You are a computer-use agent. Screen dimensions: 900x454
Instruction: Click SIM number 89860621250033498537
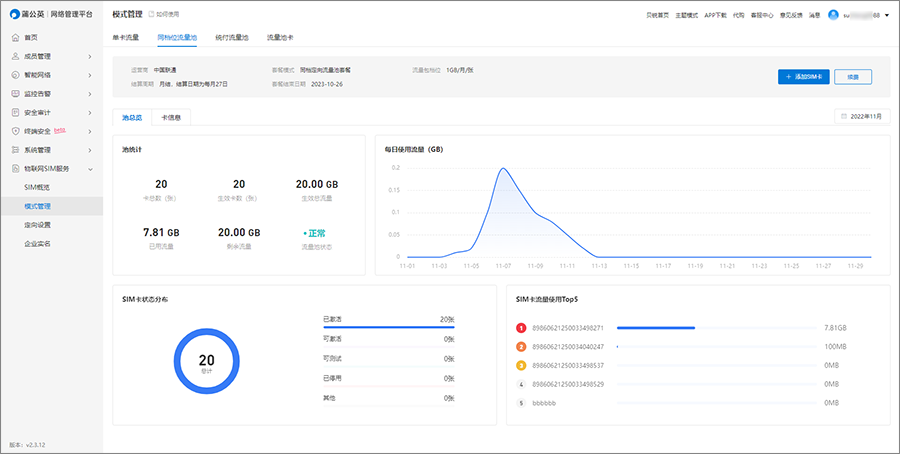tap(568, 366)
